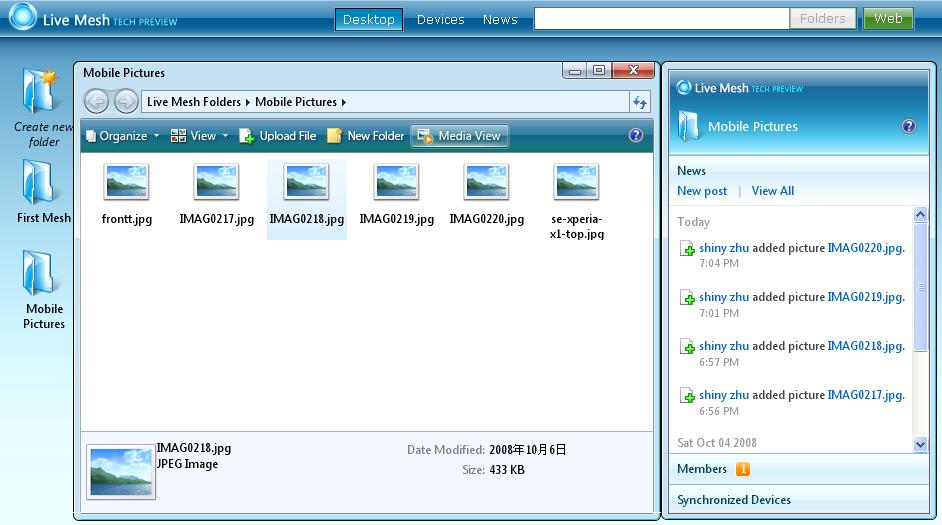Open IMAG0218.jpg link in news feed
Screen dimensions: 942x525
866,346
